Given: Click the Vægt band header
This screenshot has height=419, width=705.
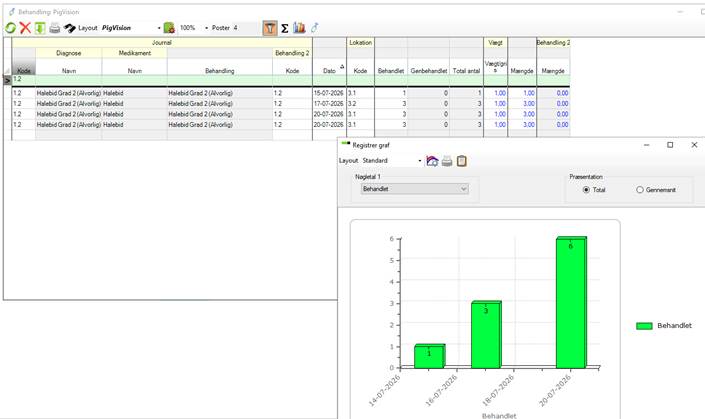Looking at the screenshot, I should (x=495, y=42).
